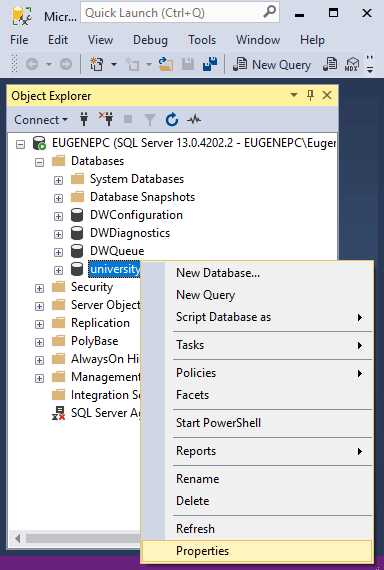384x570 pixels.
Task: Open the toolbar overflow options arrow
Action: [x=370, y=64]
